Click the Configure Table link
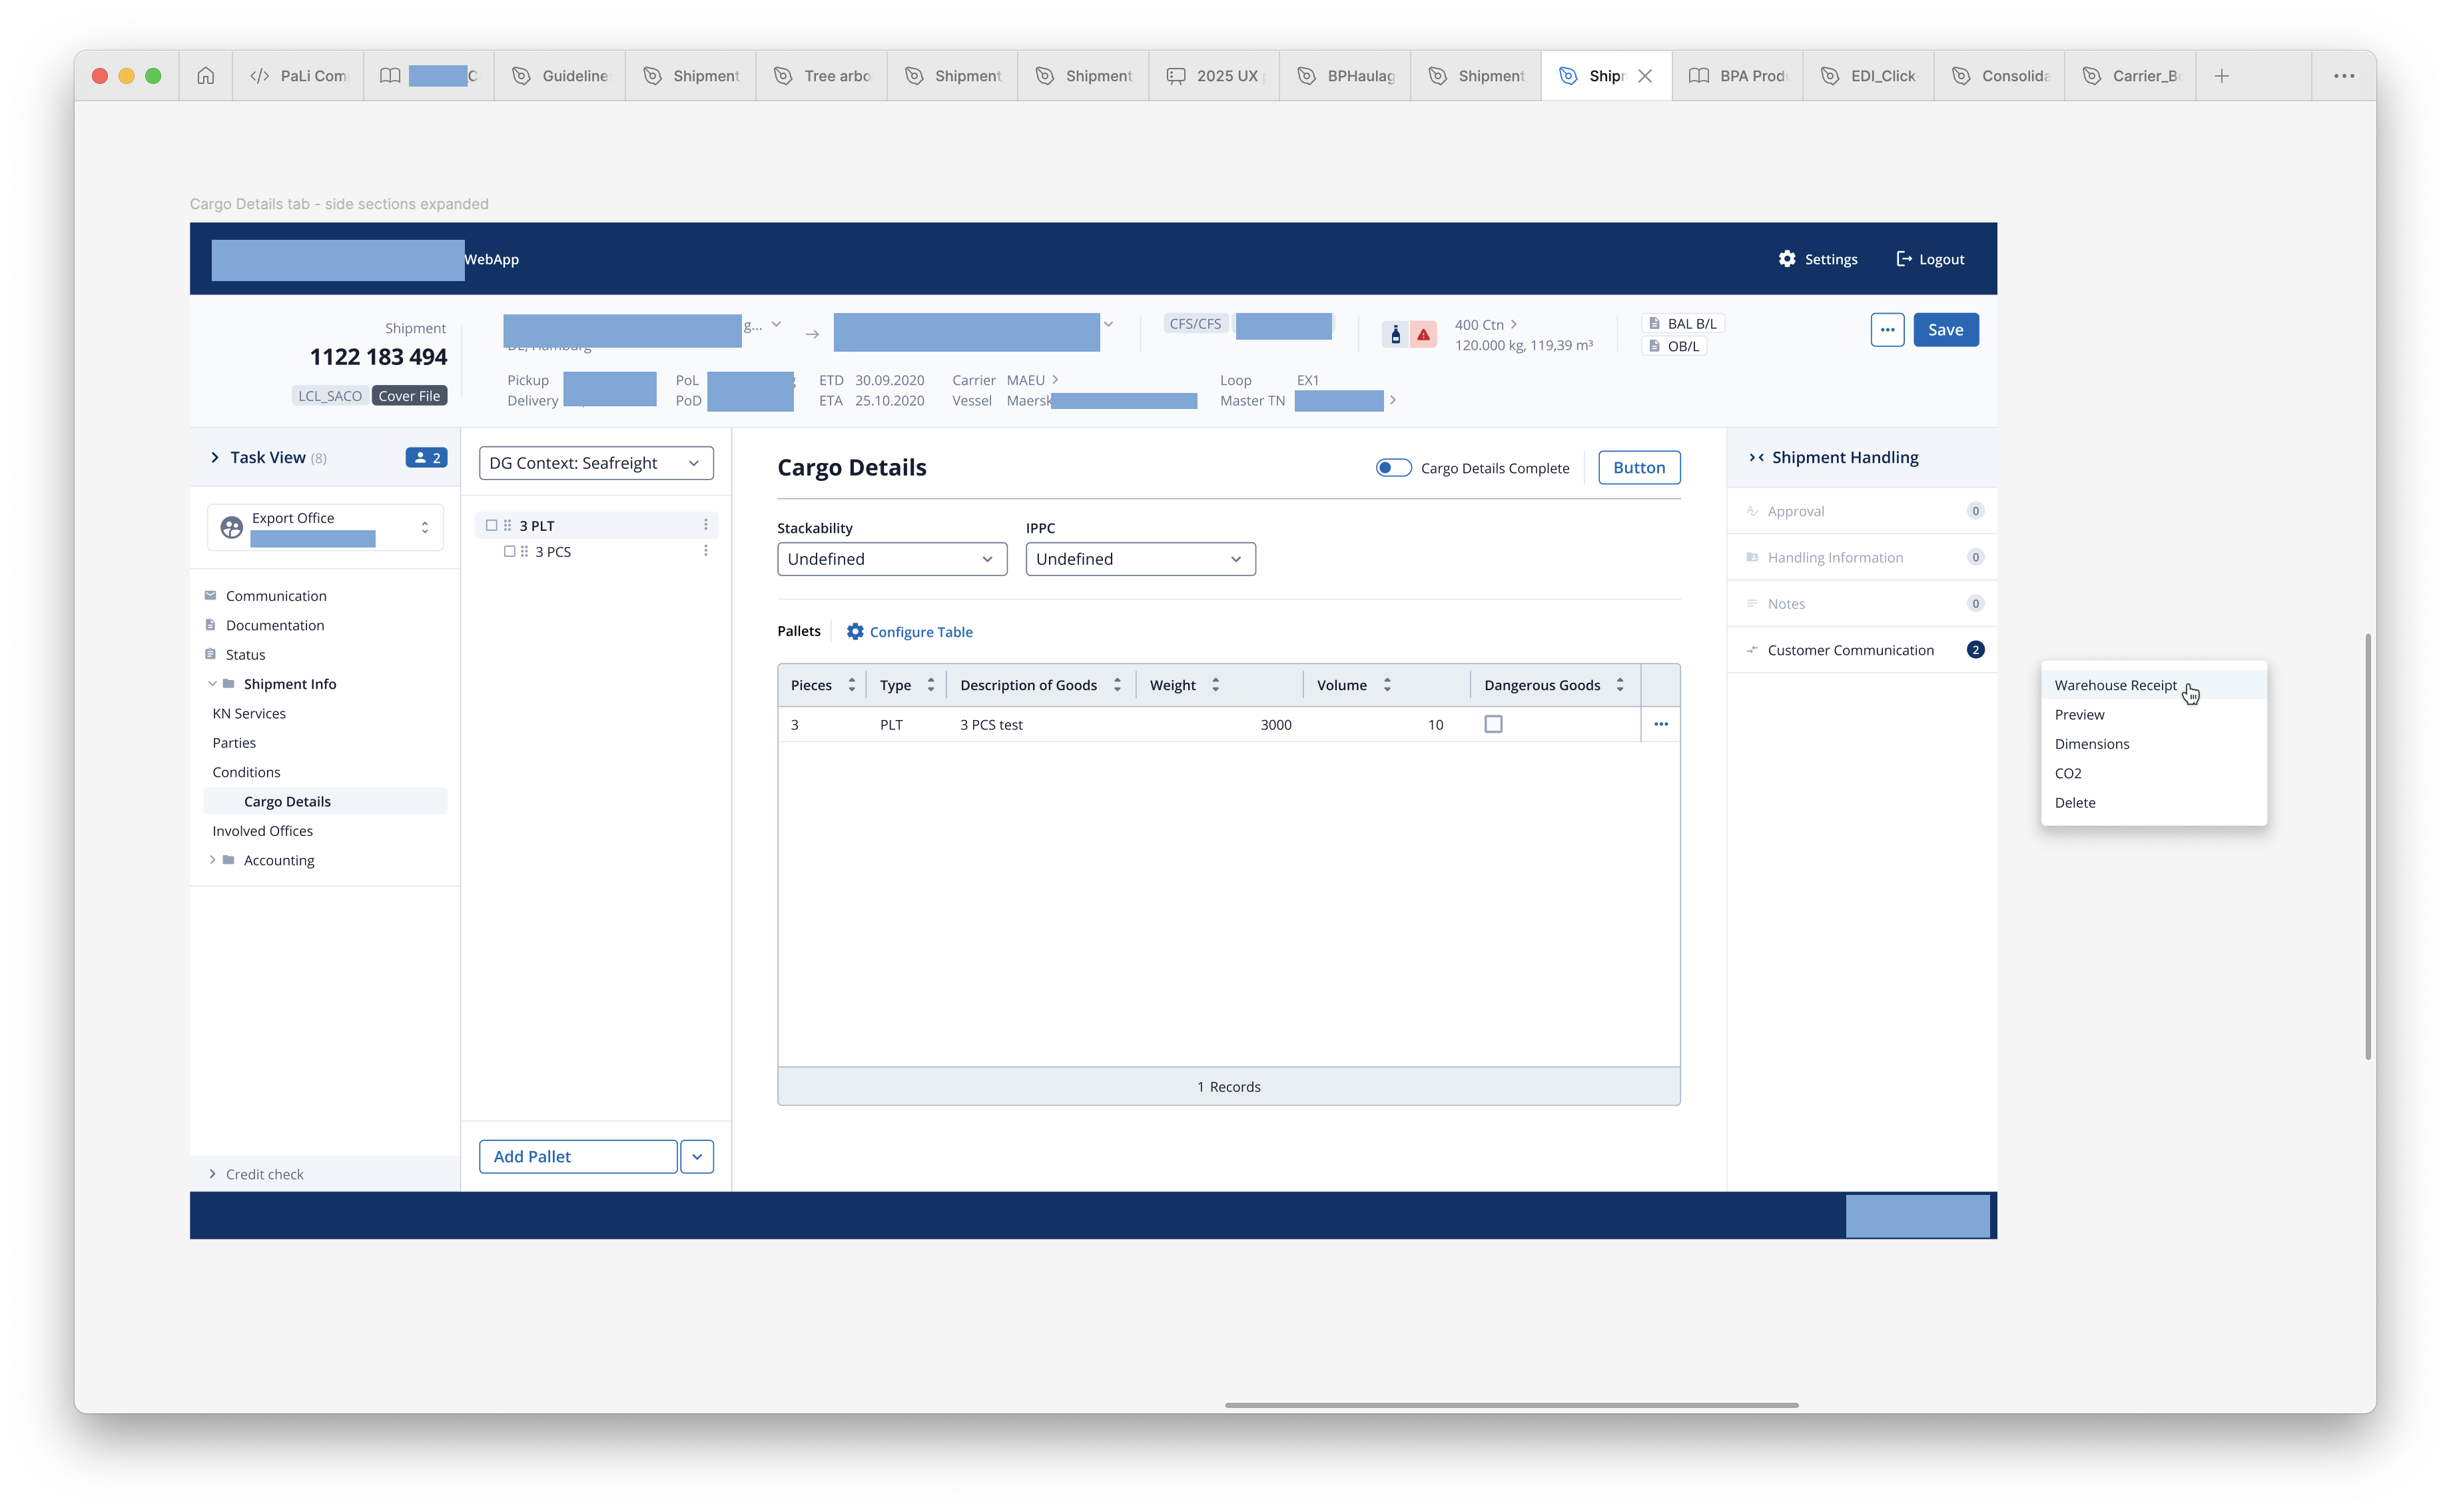Screen dimensions: 2451x1512 pos(920,632)
